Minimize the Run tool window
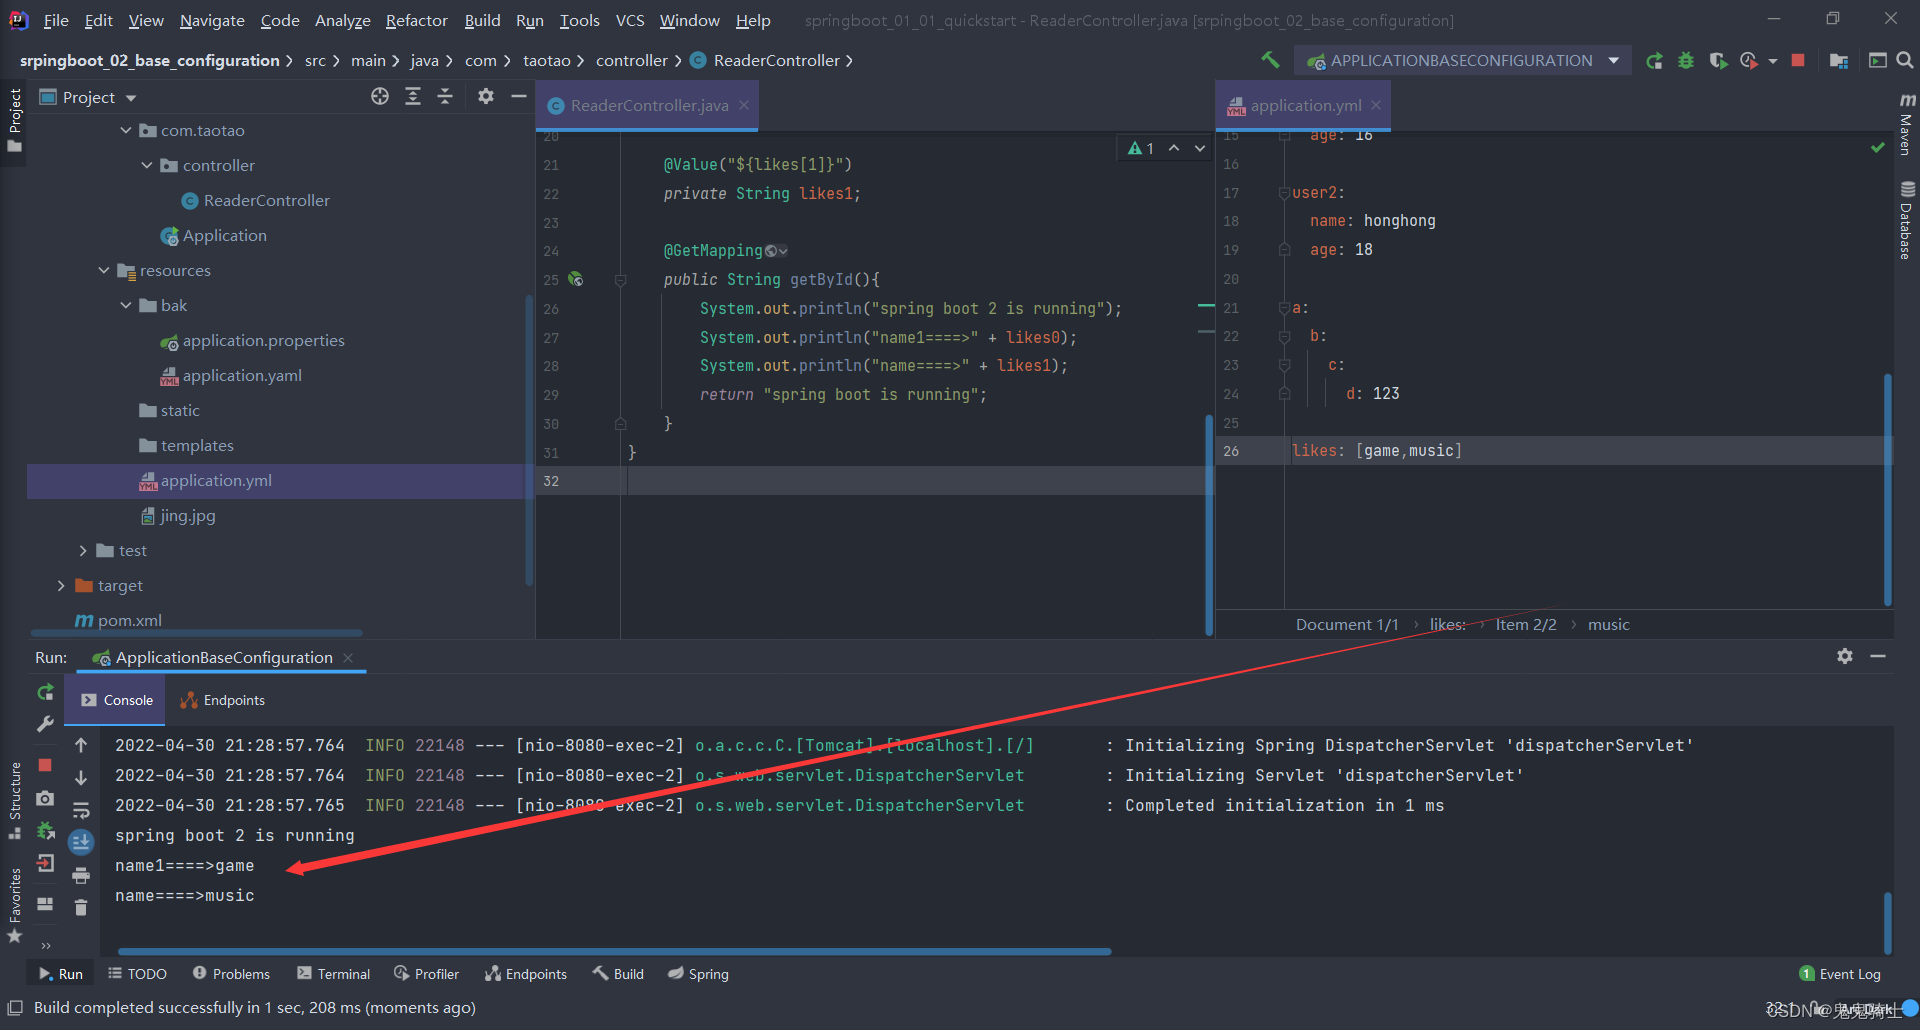This screenshot has height=1030, width=1920. (1878, 656)
